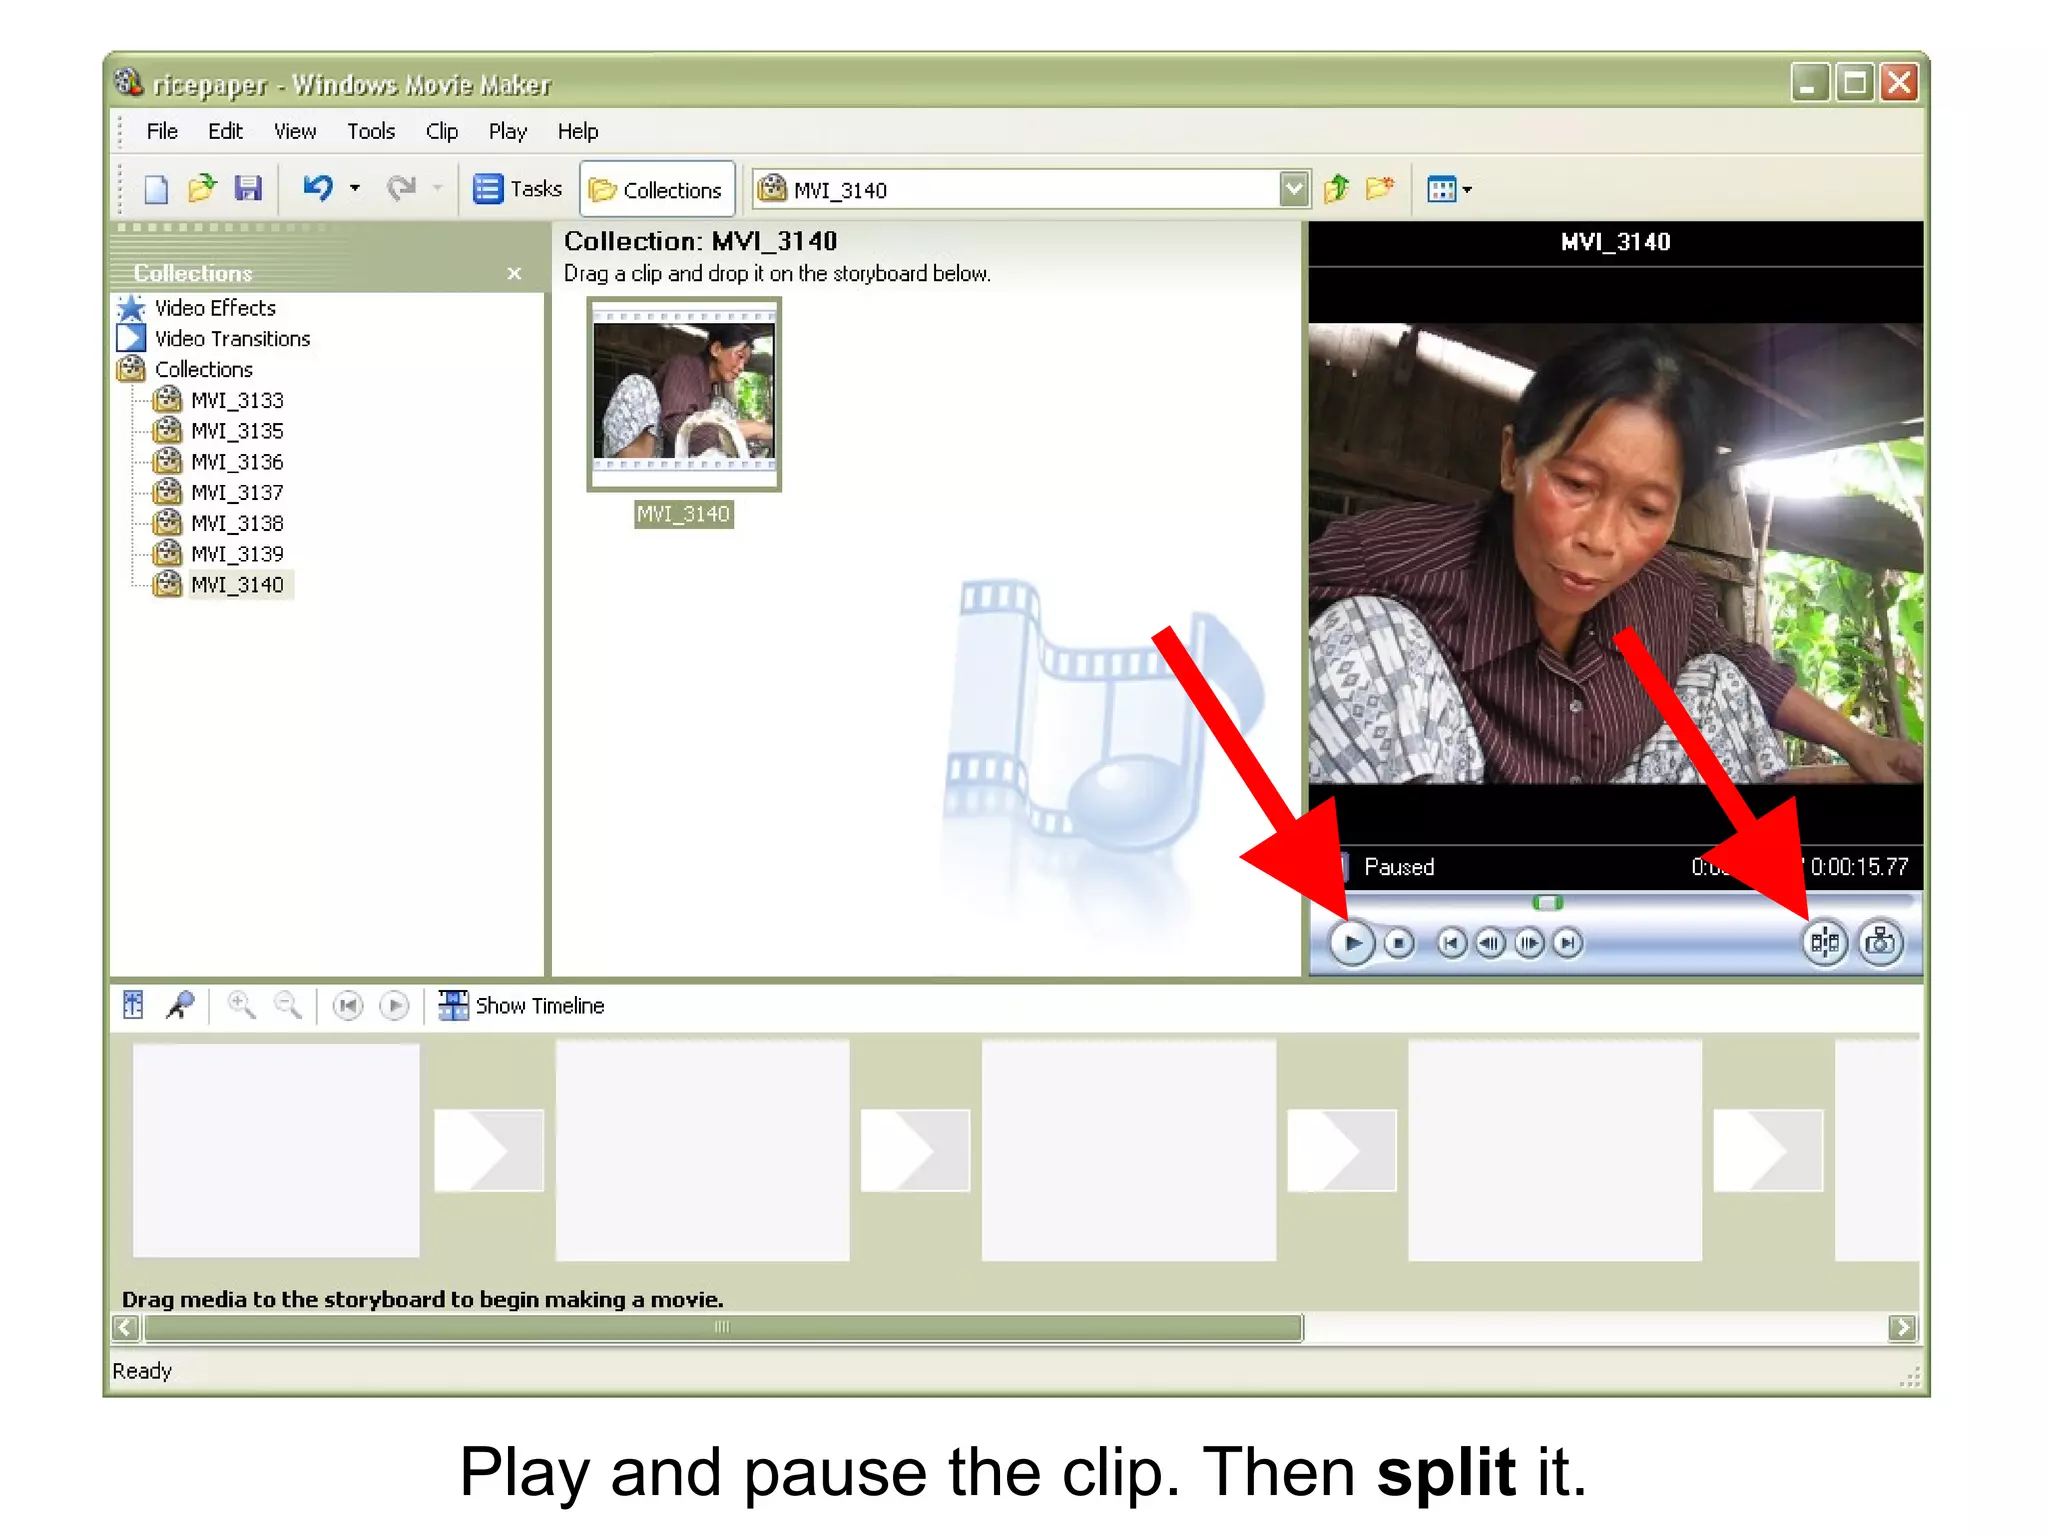Step to the previous frame
The height and width of the screenshot is (1536, 2048).
1491,943
